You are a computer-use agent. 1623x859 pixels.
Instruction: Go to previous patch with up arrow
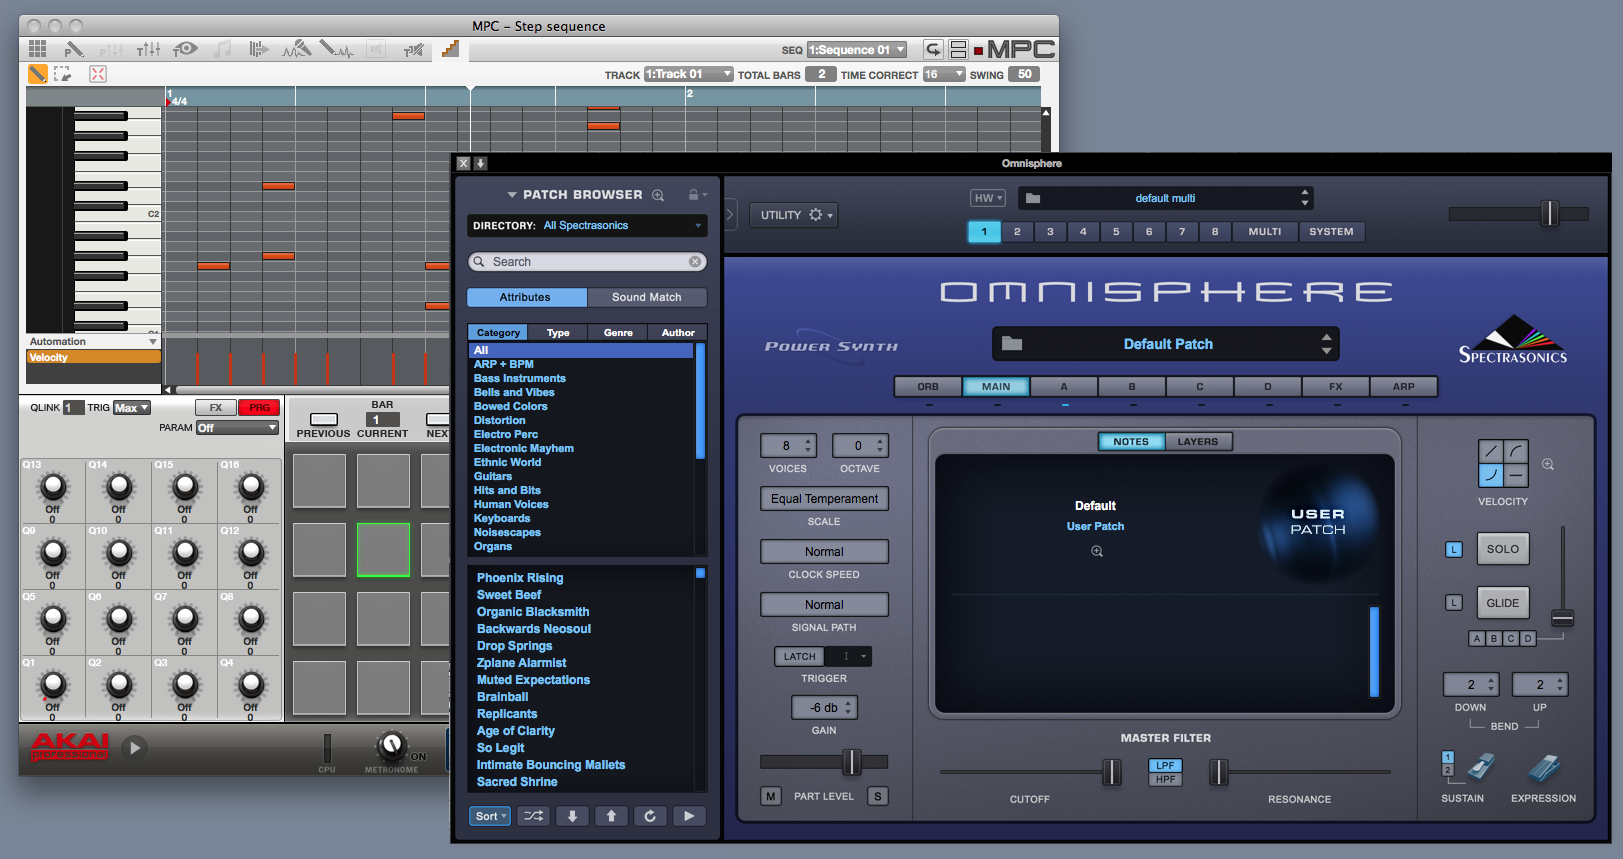pyautogui.click(x=611, y=816)
